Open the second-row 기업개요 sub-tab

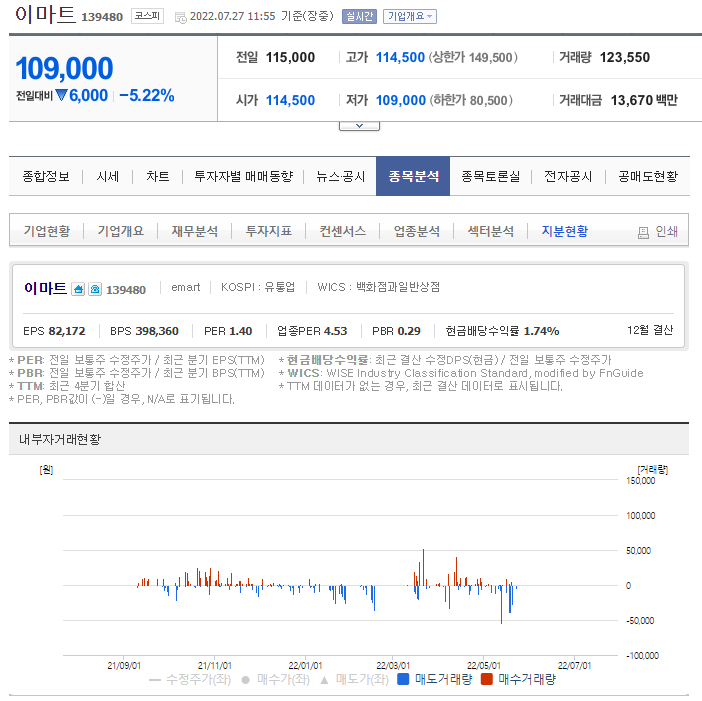(x=121, y=231)
